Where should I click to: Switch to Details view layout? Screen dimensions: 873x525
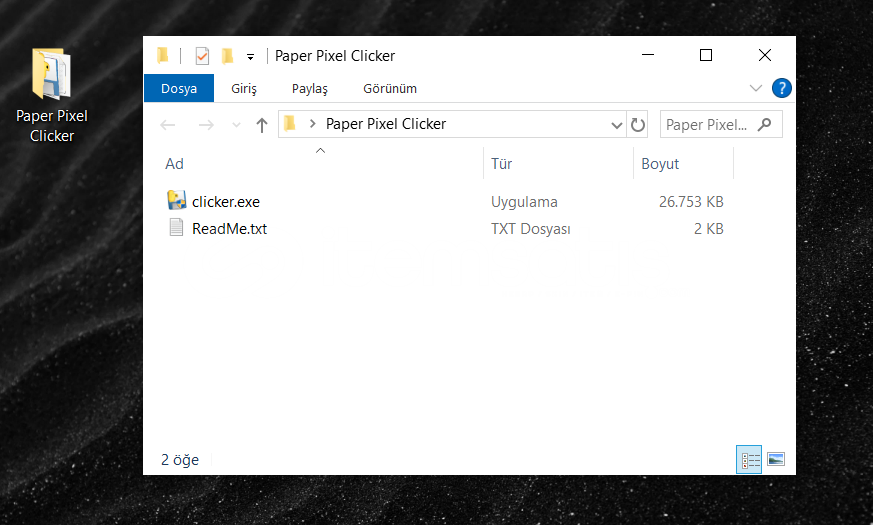[748, 459]
